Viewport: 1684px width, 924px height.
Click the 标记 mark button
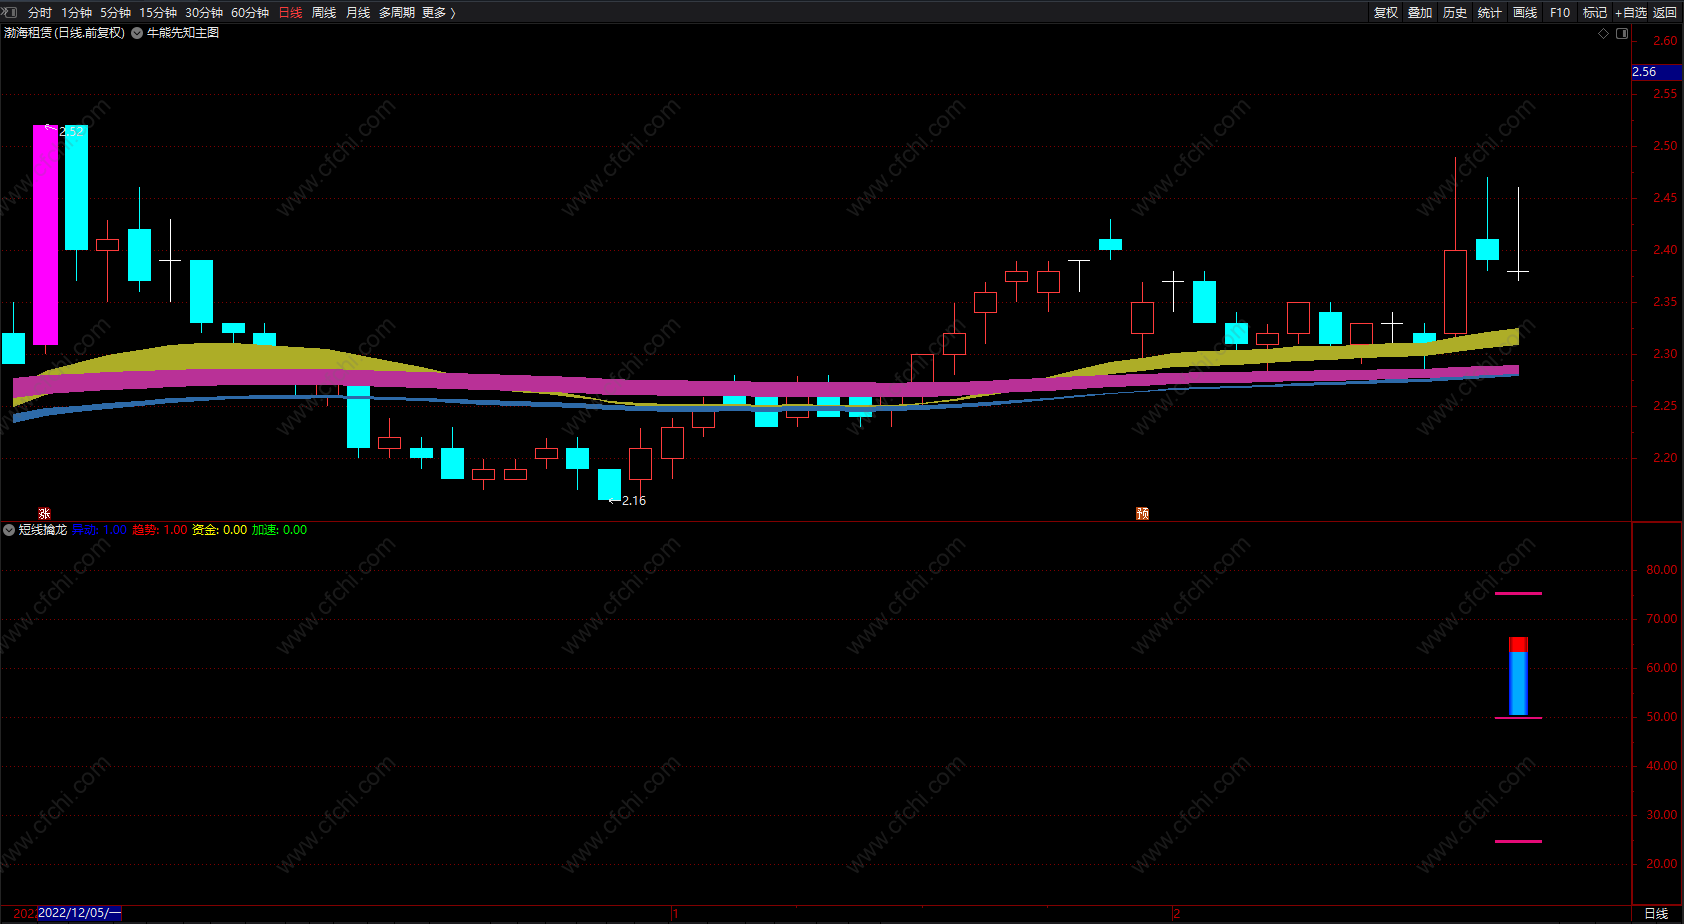1595,13
